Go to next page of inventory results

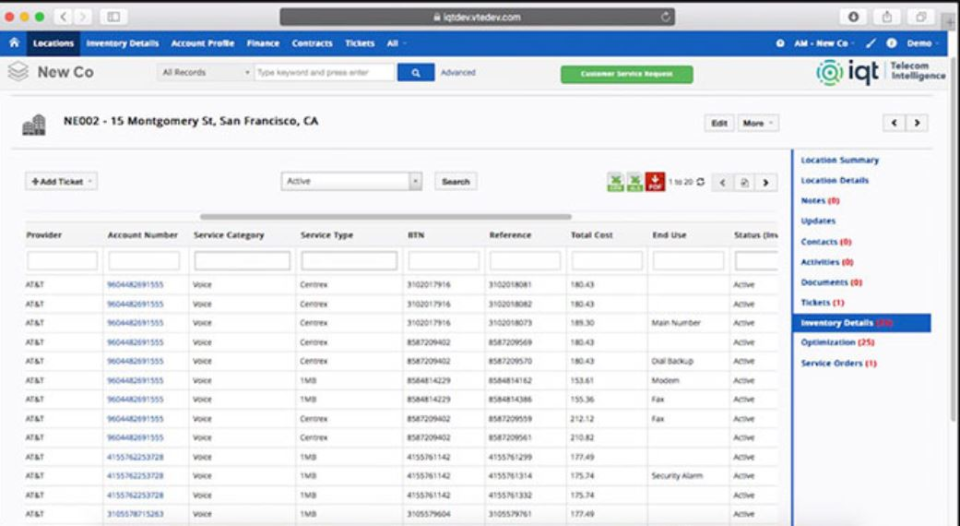point(765,182)
